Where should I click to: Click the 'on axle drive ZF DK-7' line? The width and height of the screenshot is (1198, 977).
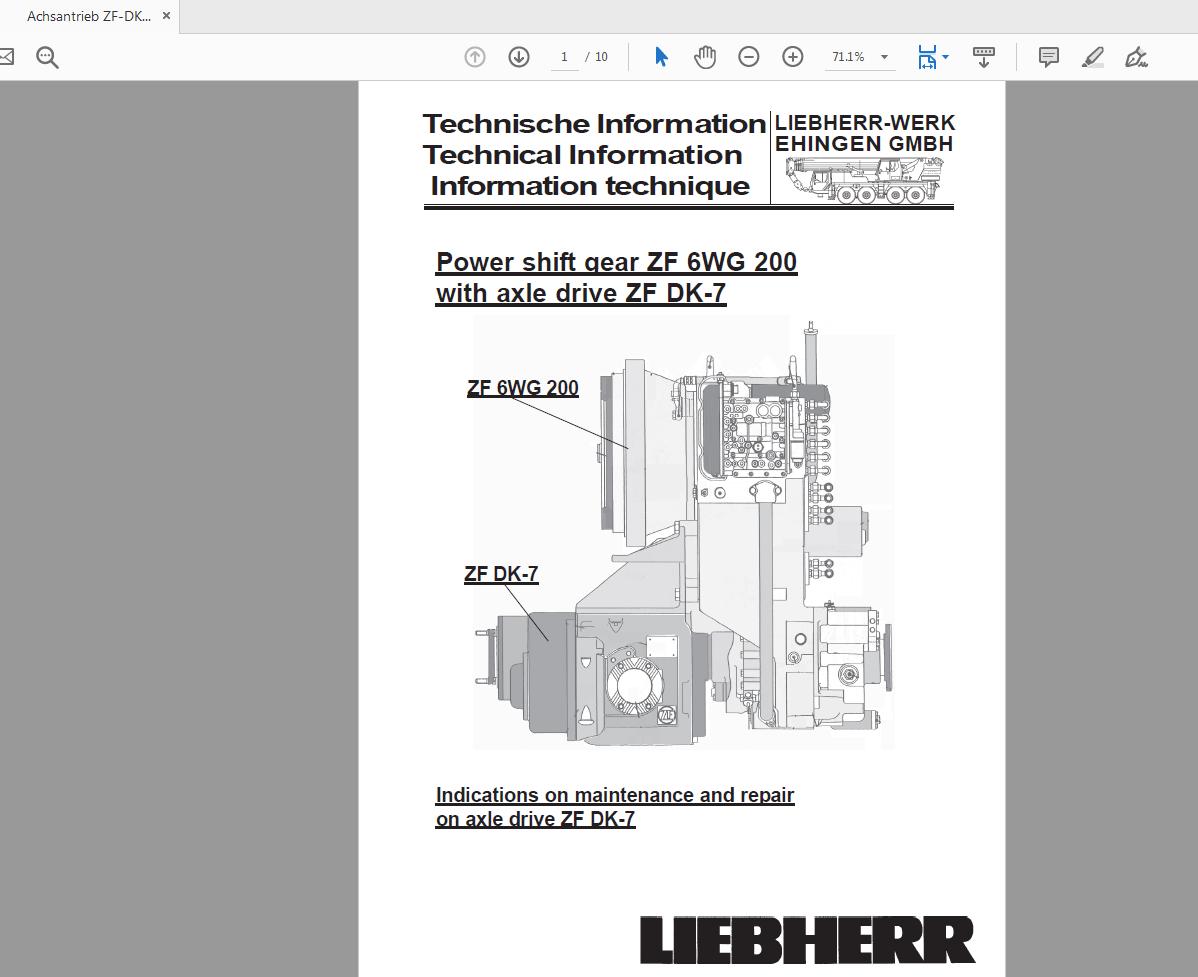tap(535, 819)
